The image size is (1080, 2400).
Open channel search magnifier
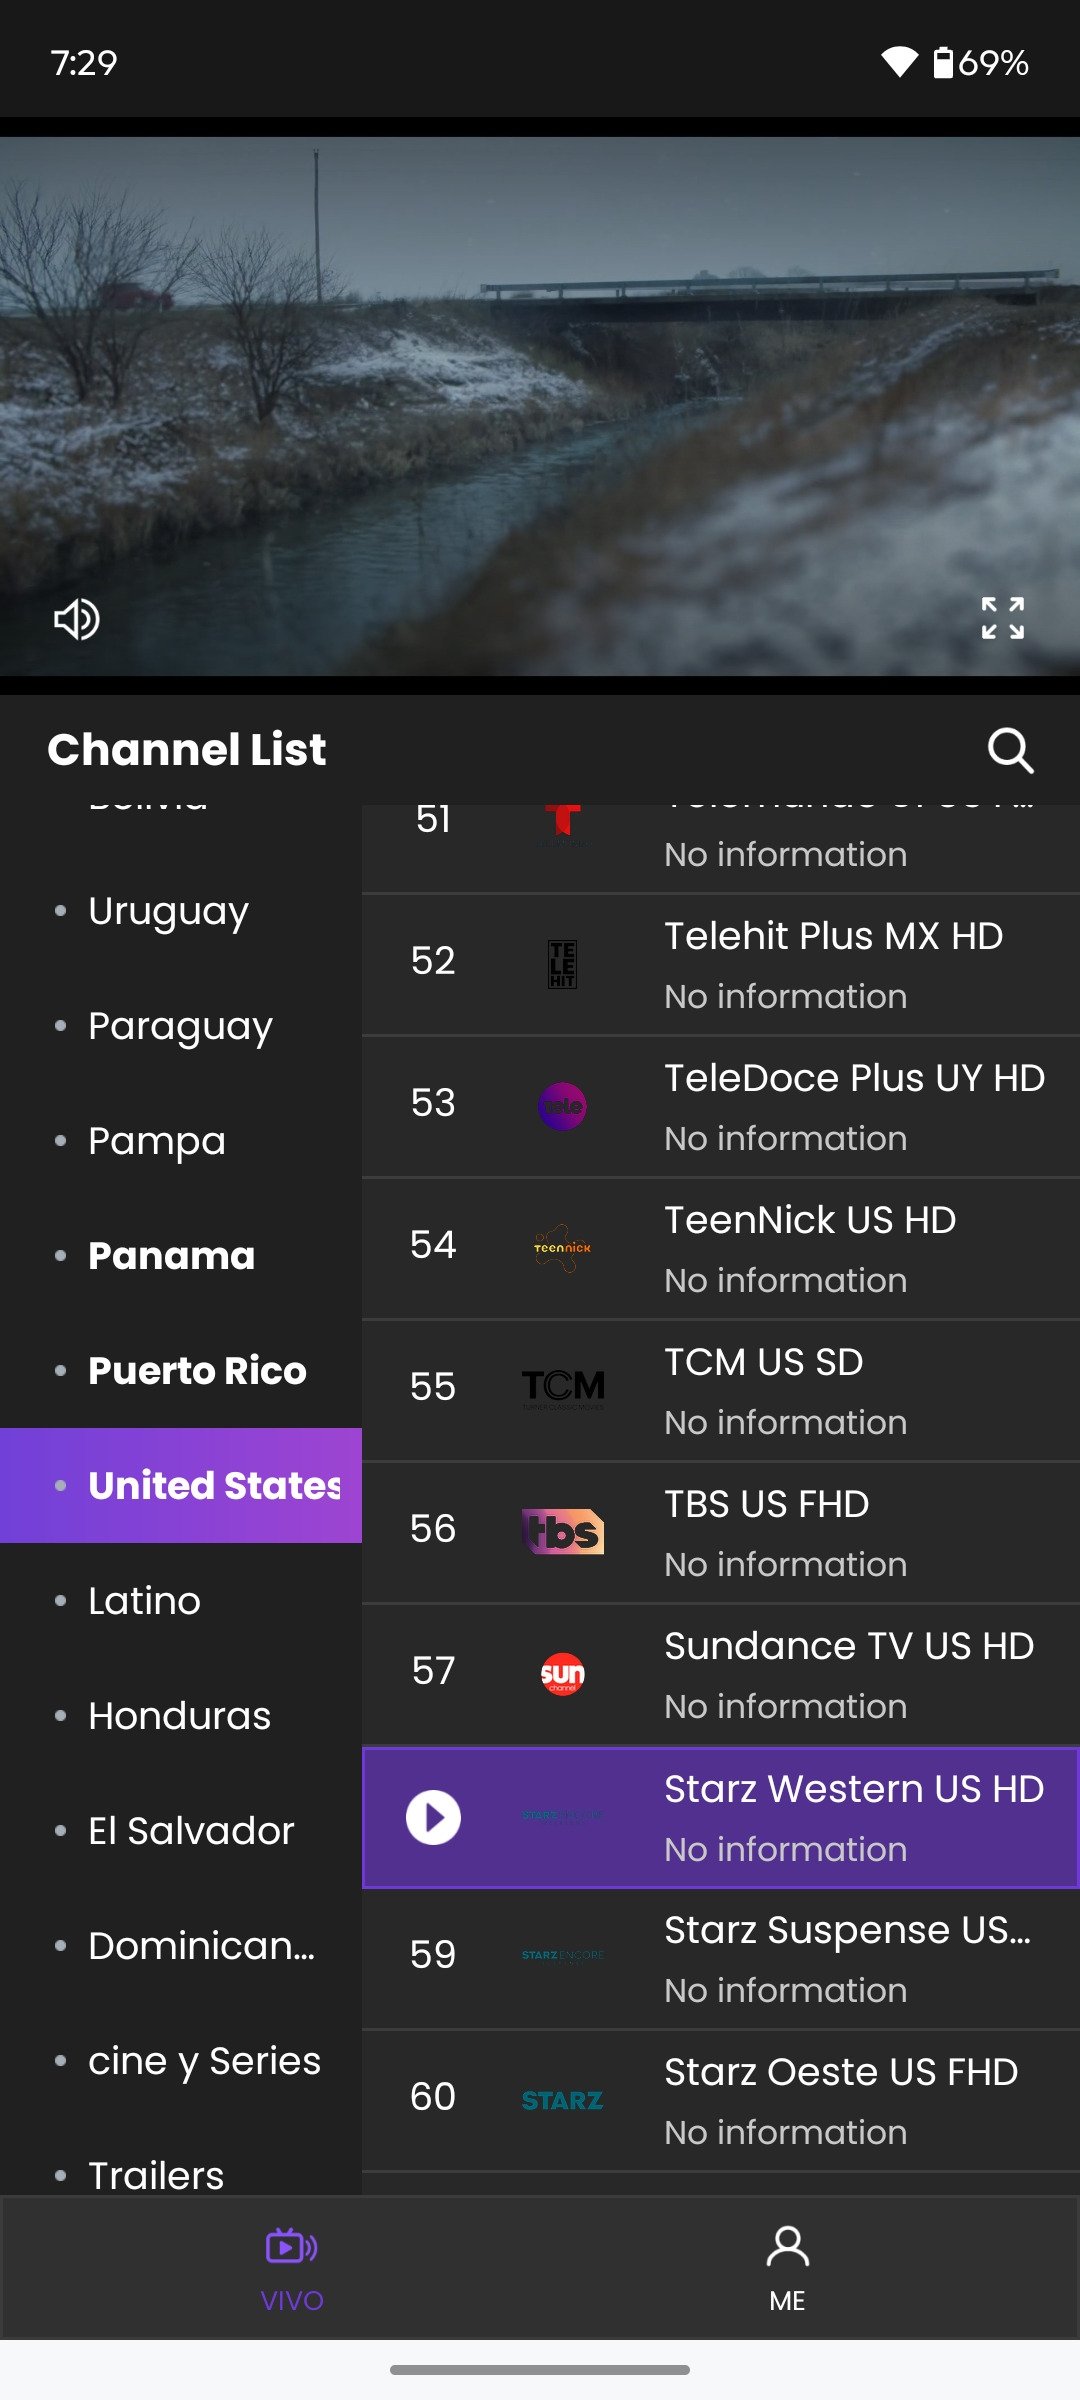[x=1010, y=750]
